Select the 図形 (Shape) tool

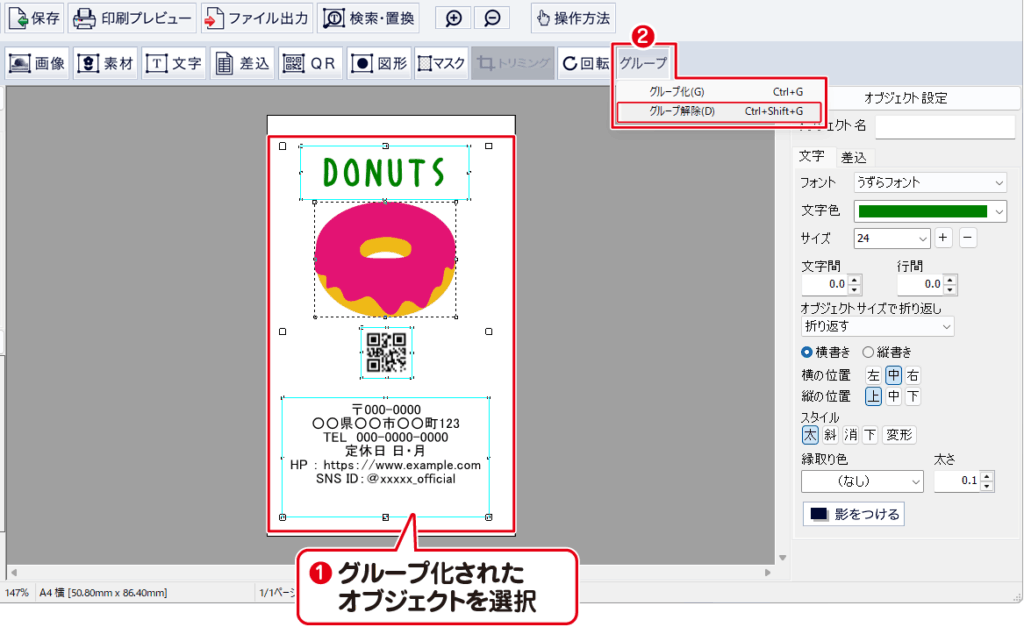pyautogui.click(x=378, y=63)
